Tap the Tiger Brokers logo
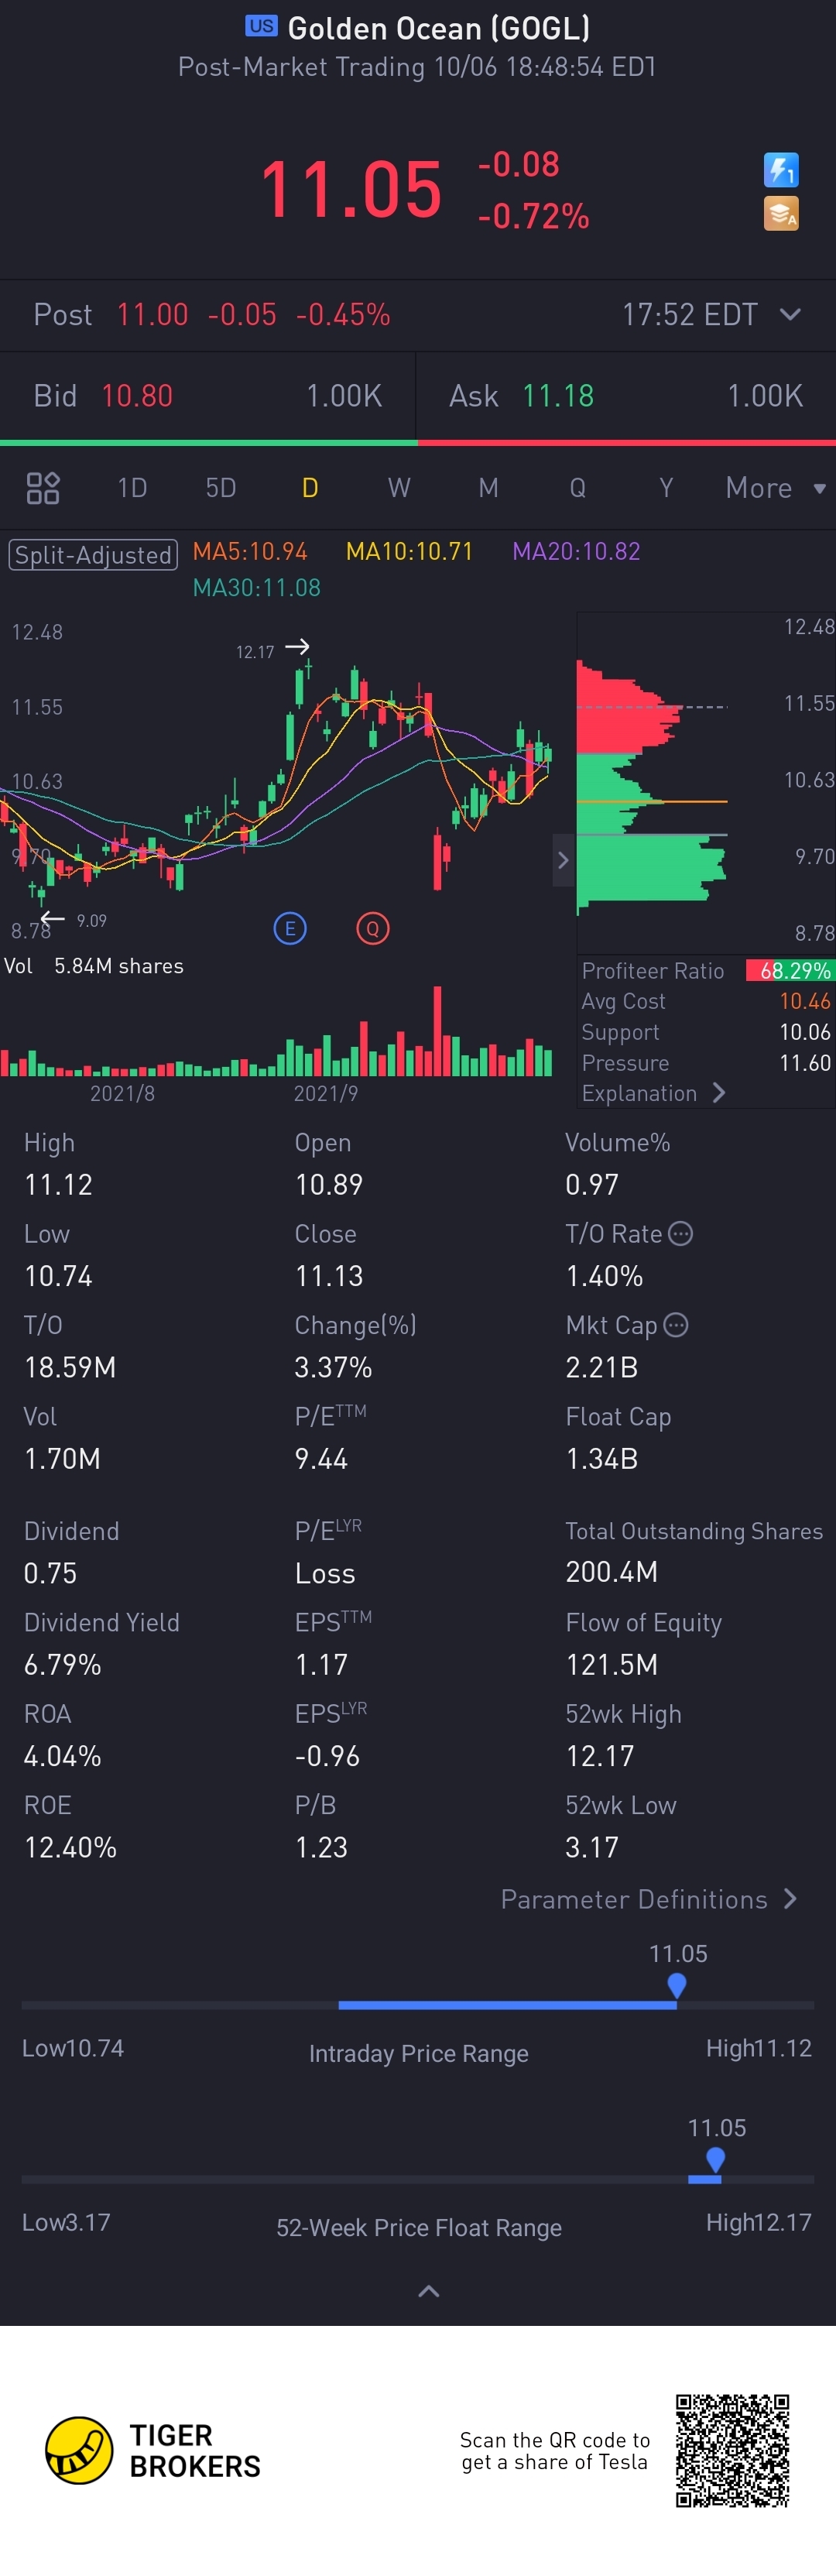Viewport: 836px width, 2576px height. [152, 2450]
